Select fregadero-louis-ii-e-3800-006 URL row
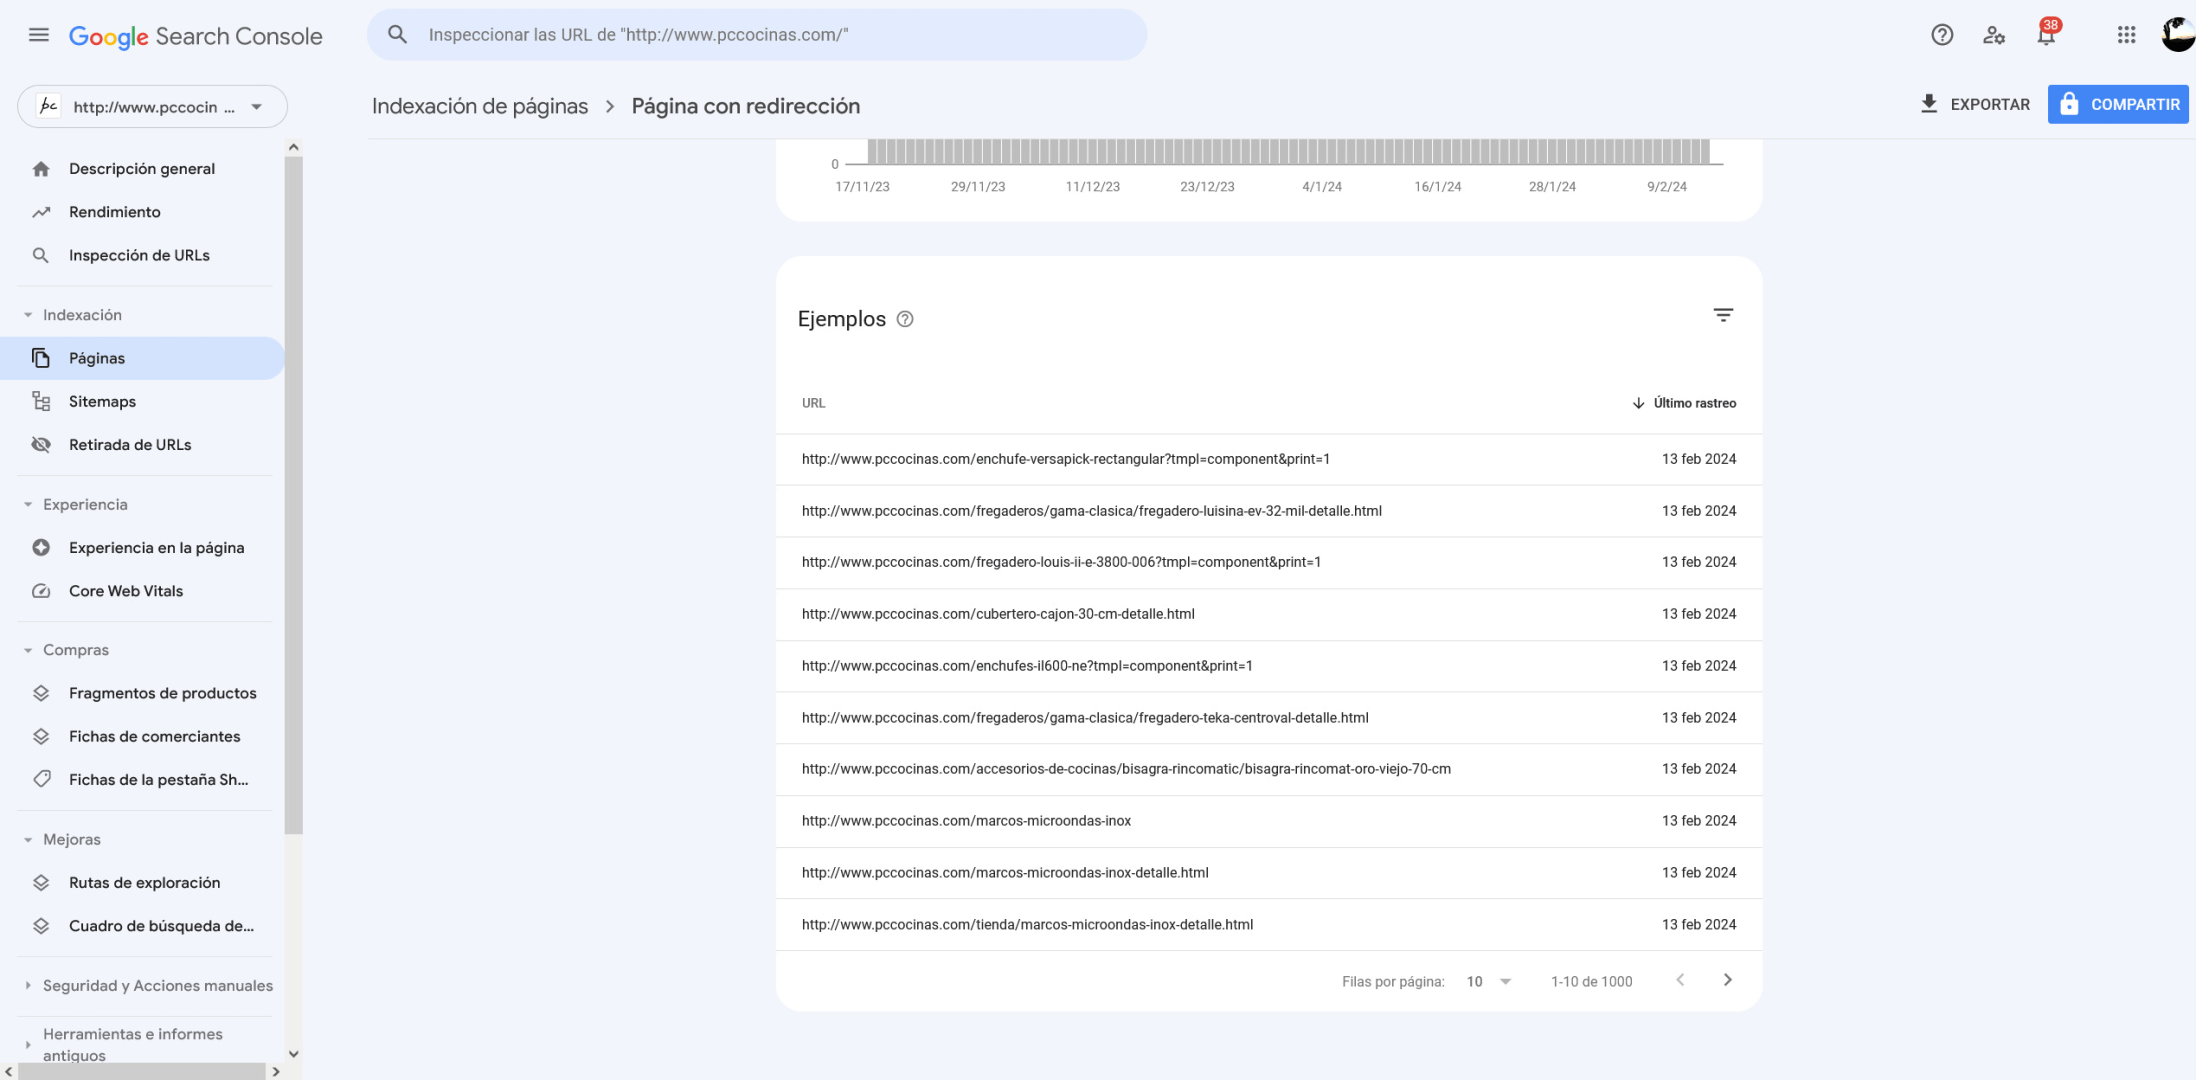Image resolution: width=2196 pixels, height=1080 pixels. coord(1268,562)
